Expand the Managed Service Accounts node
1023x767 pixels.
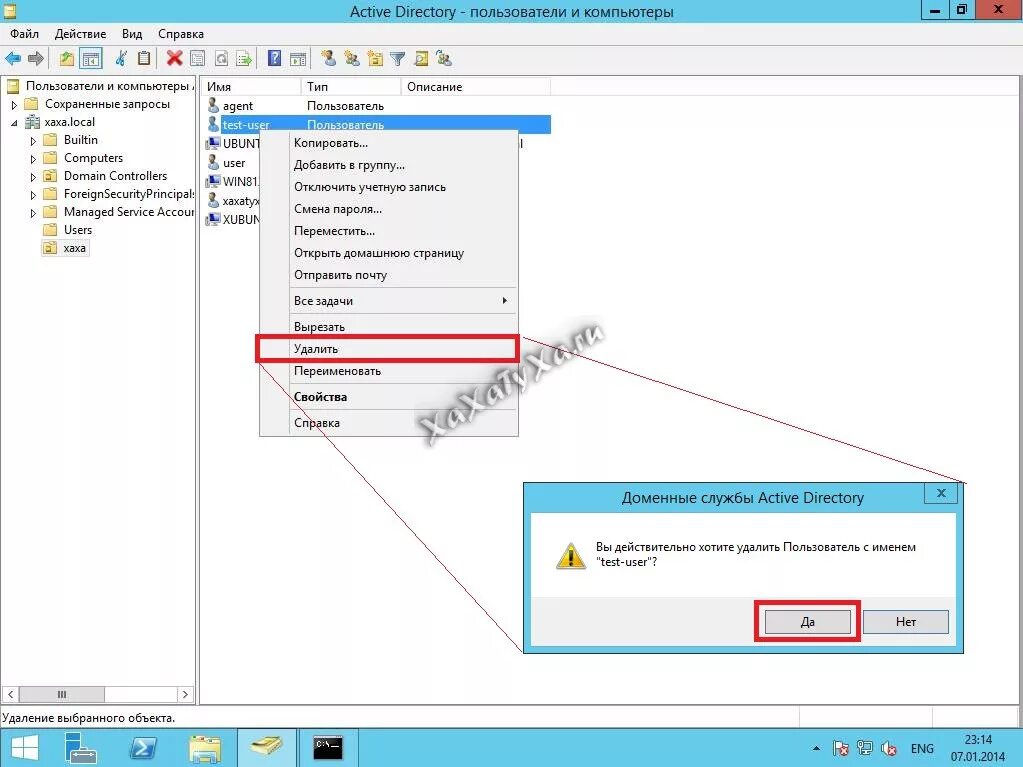(x=33, y=213)
